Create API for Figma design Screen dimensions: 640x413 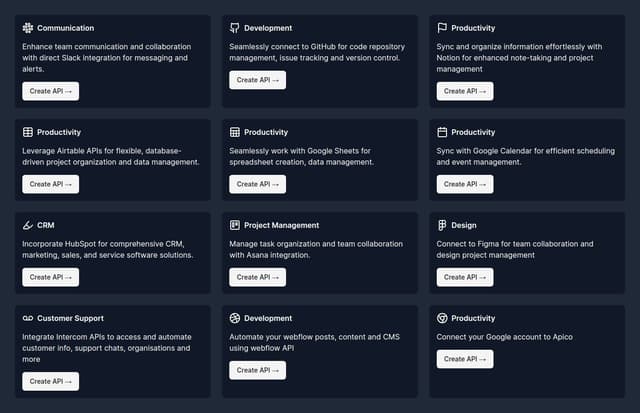tap(465, 277)
